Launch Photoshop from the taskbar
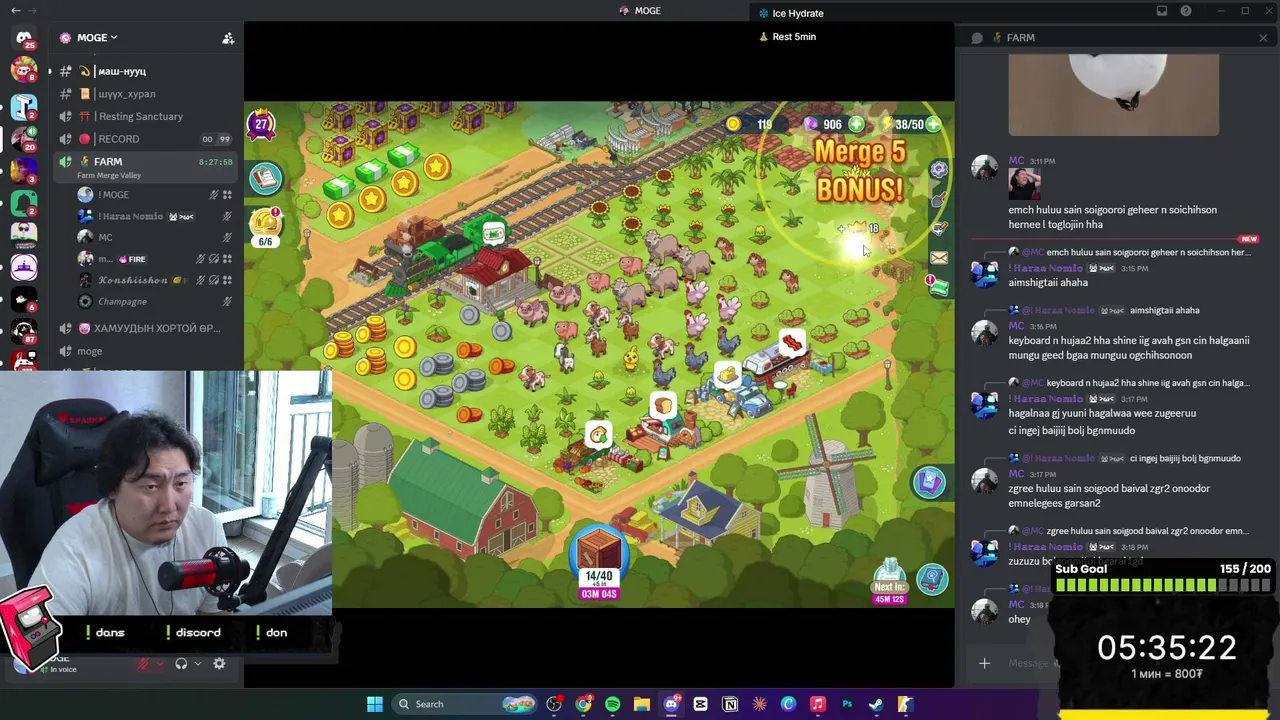This screenshot has width=1280, height=720. point(847,704)
